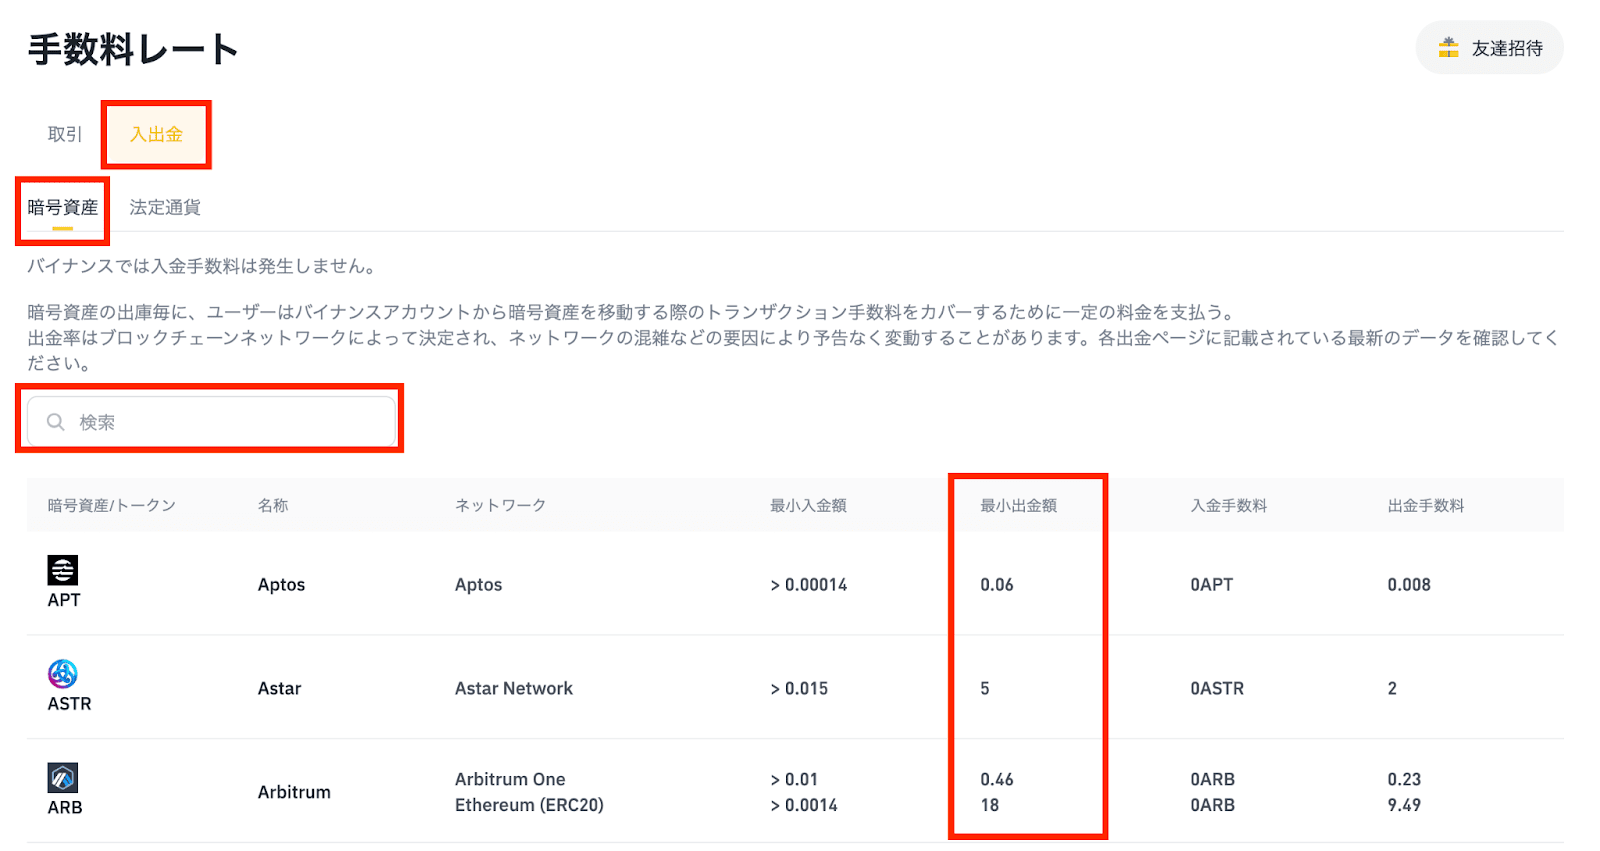Click the > 0.01 minimum deposit value

tap(794, 779)
